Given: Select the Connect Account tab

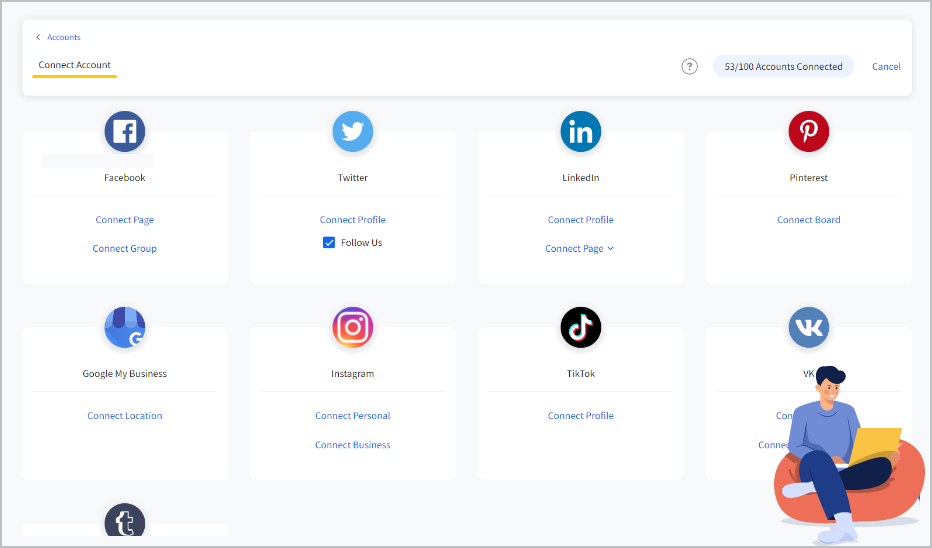Looking at the screenshot, I should point(74,65).
